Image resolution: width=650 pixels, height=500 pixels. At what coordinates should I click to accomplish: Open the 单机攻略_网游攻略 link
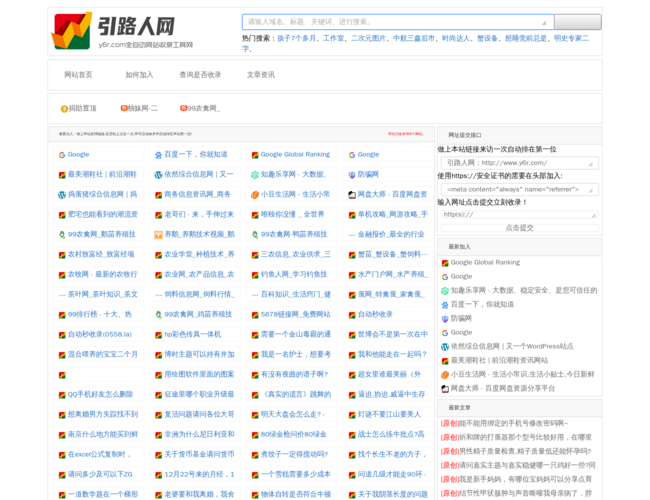pyautogui.click(x=393, y=214)
